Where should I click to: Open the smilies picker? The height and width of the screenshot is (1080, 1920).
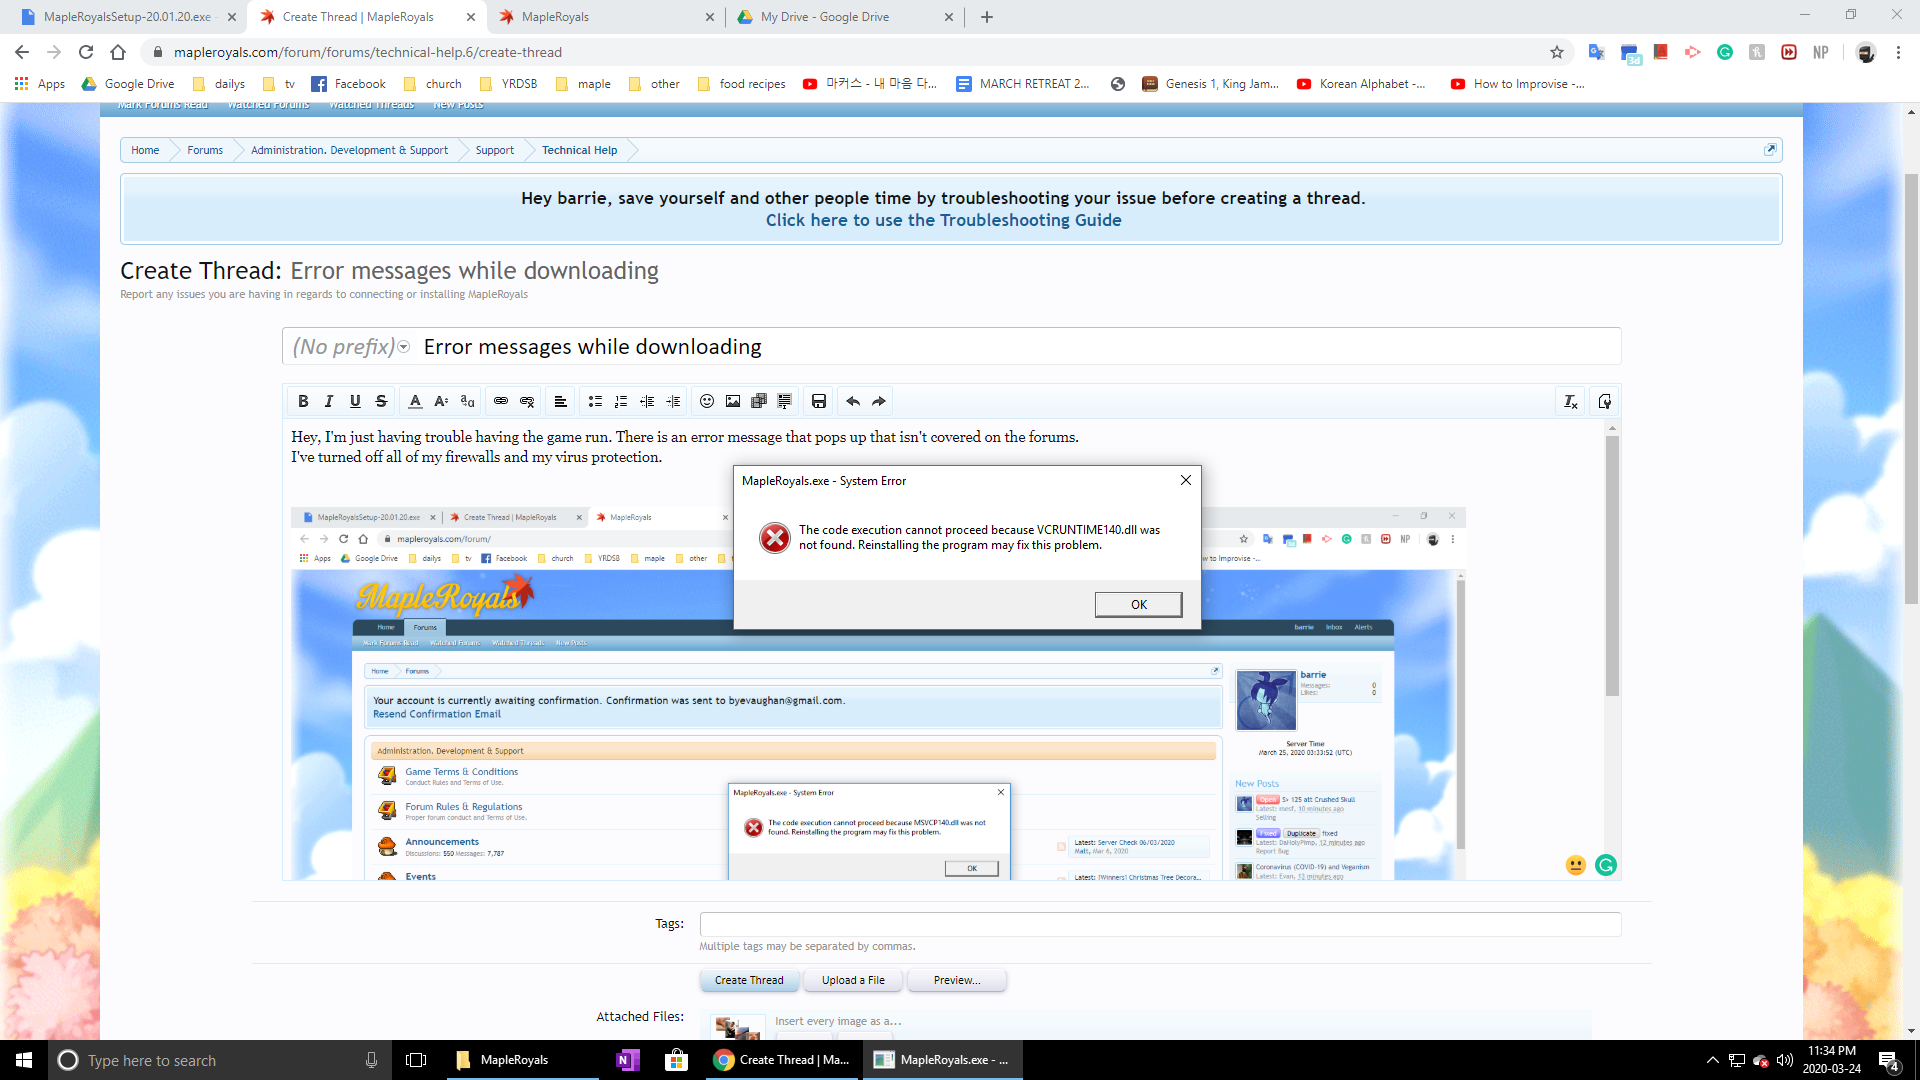(707, 401)
